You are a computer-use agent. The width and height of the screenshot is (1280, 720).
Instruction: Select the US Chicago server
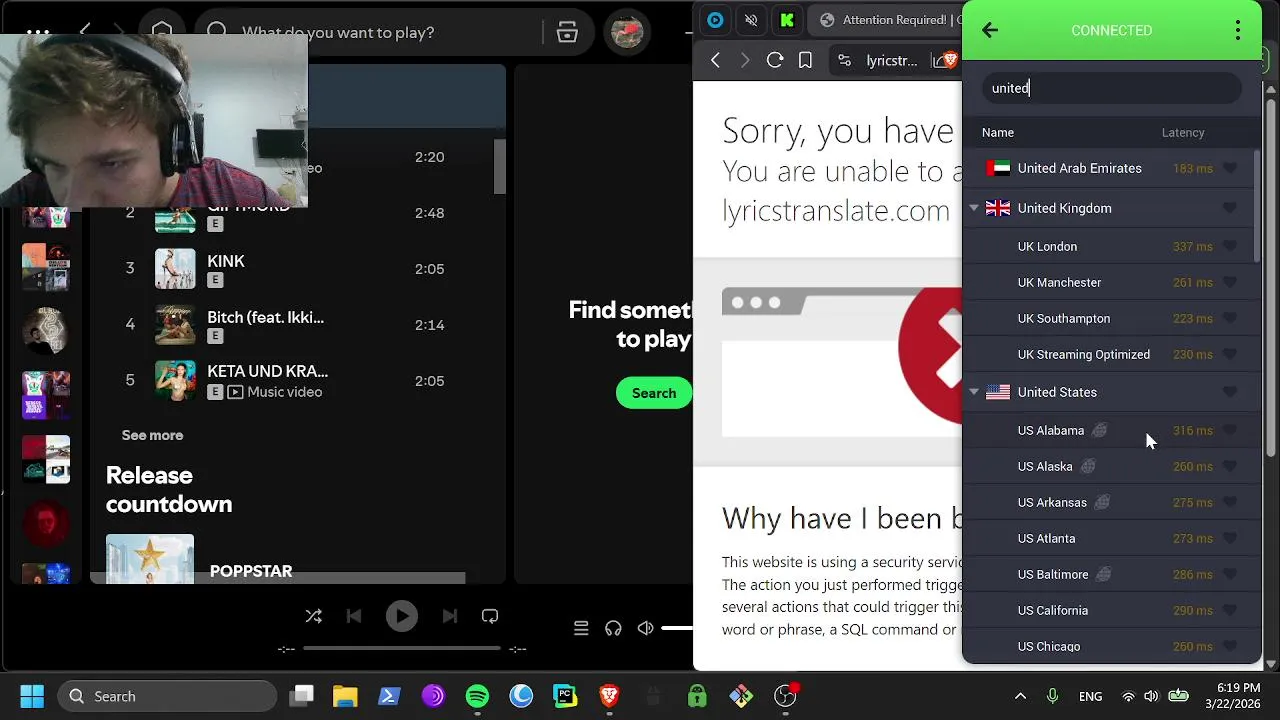click(1110, 646)
